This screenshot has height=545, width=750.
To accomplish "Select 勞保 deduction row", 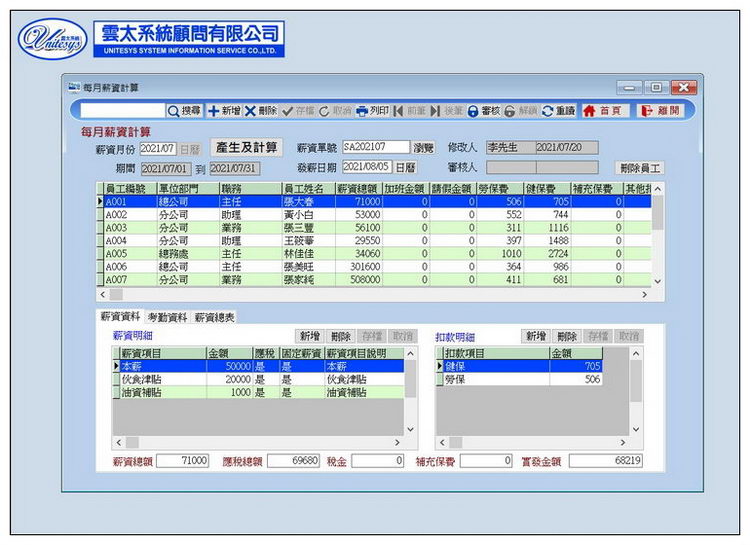I will [x=519, y=379].
